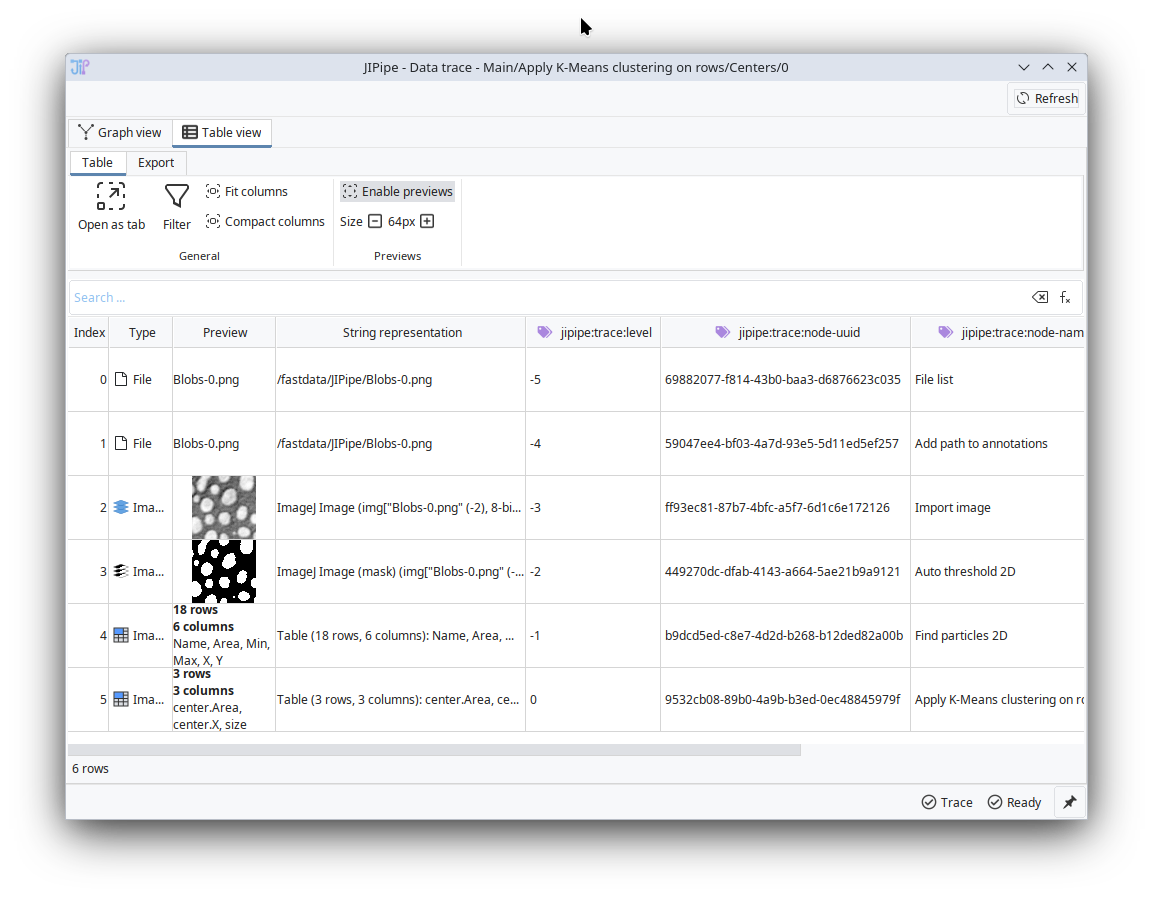The width and height of the screenshot is (1154, 898).
Task: Click into the Search text field
Action: [540, 297]
